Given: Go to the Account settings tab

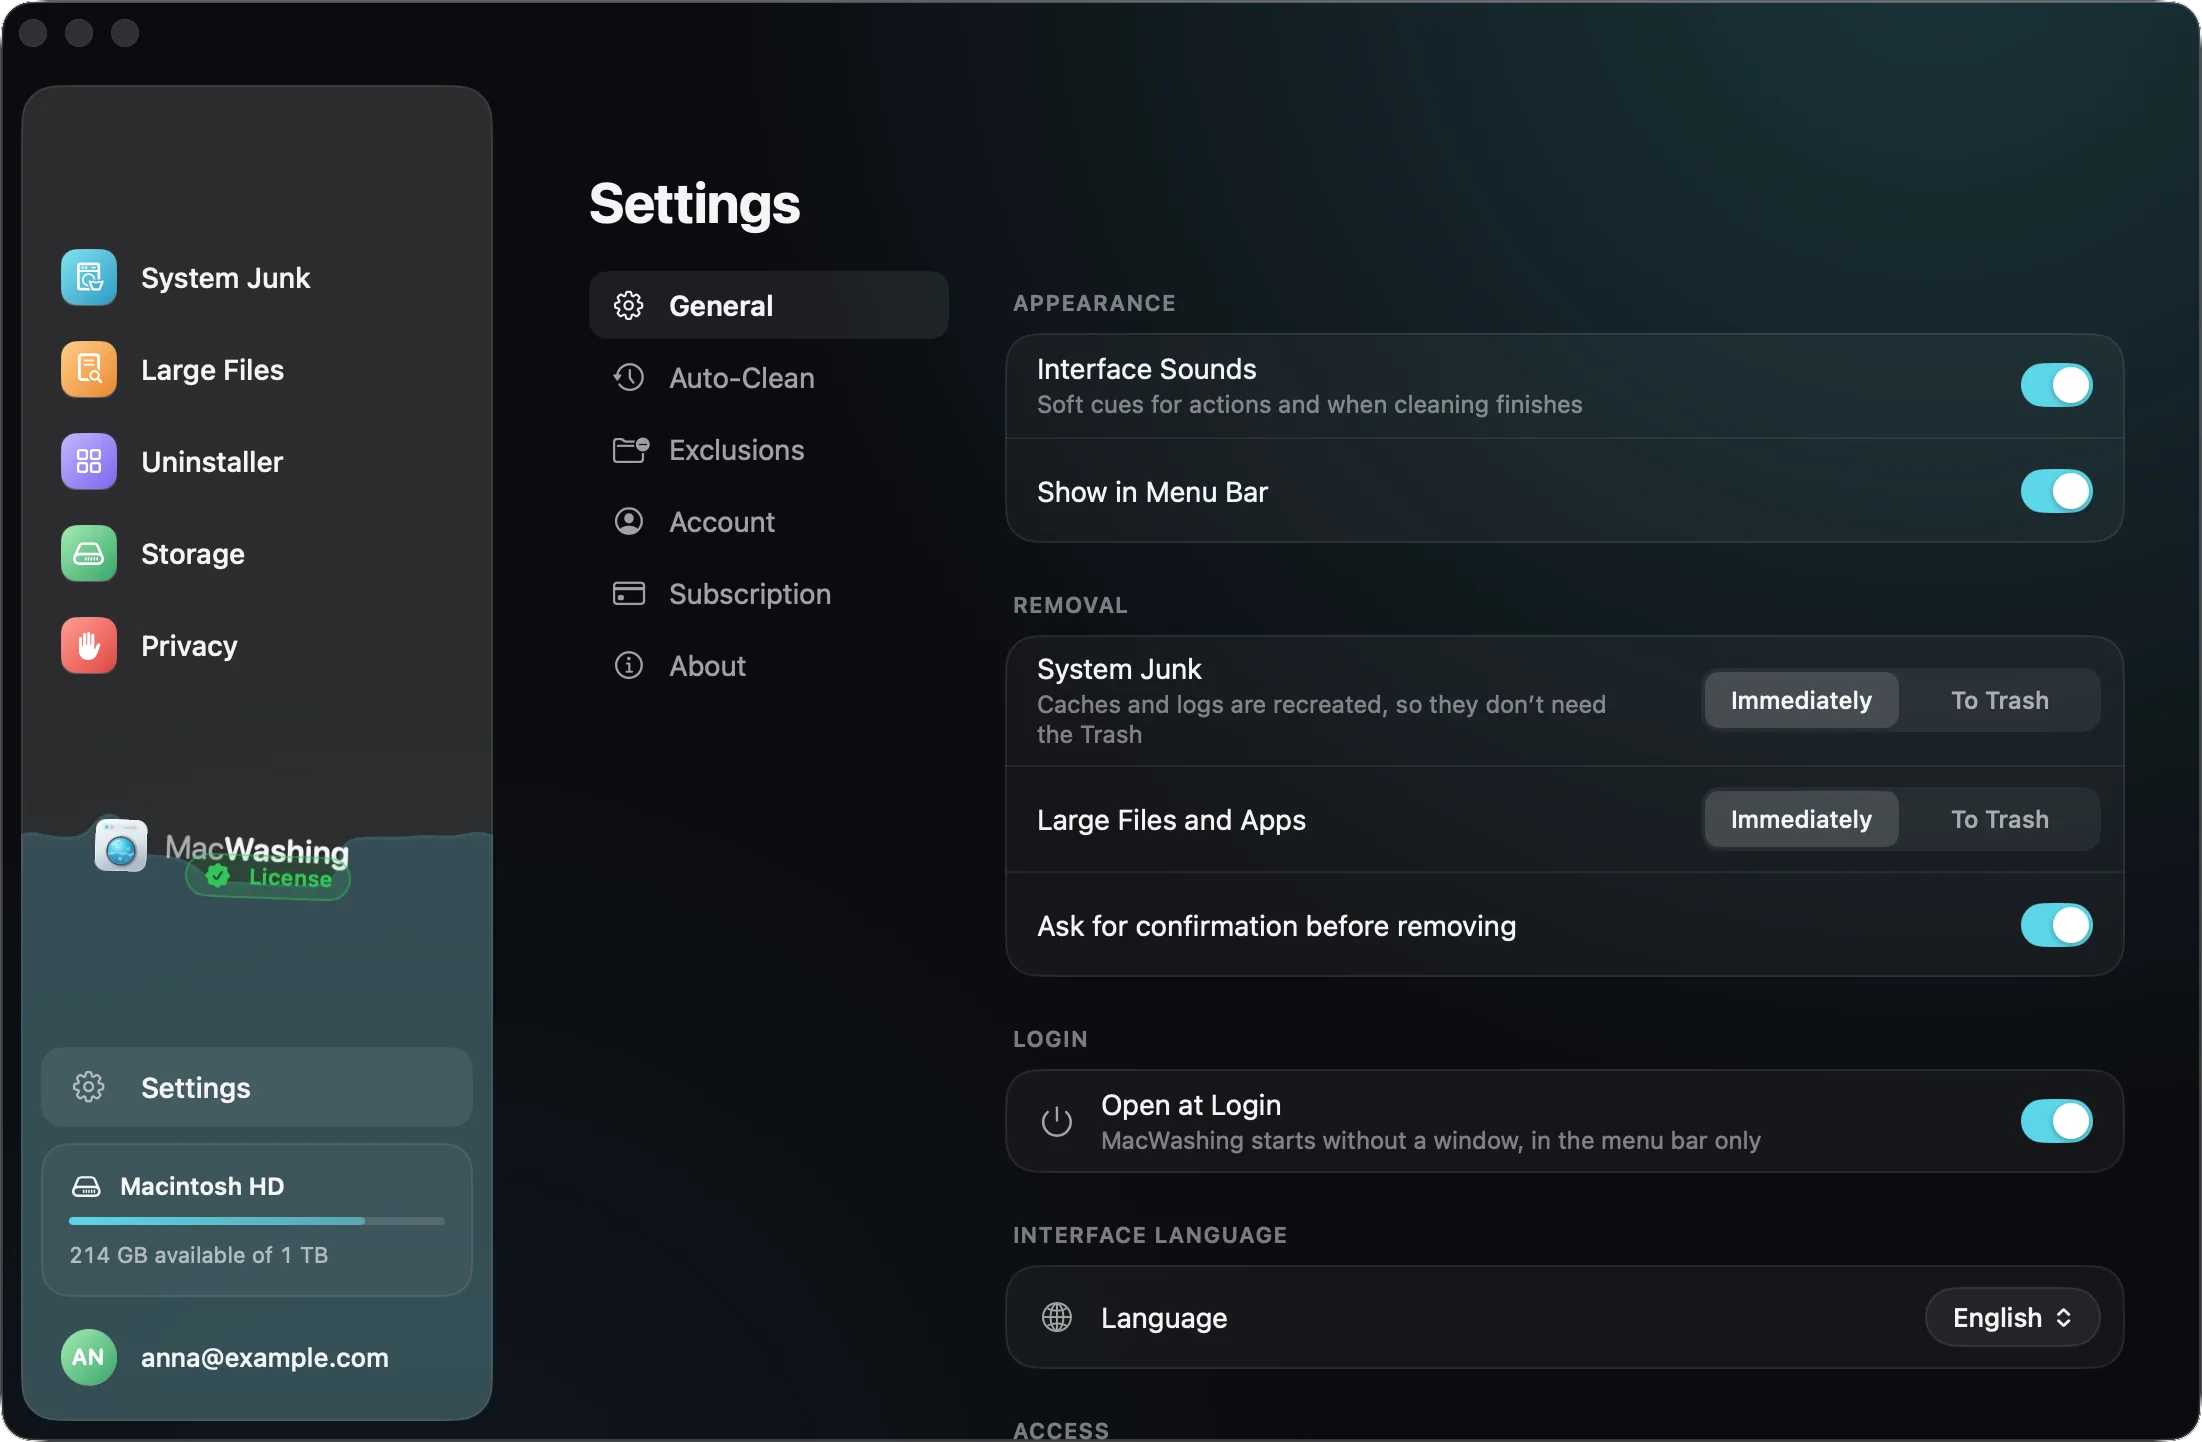Looking at the screenshot, I should [x=768, y=522].
